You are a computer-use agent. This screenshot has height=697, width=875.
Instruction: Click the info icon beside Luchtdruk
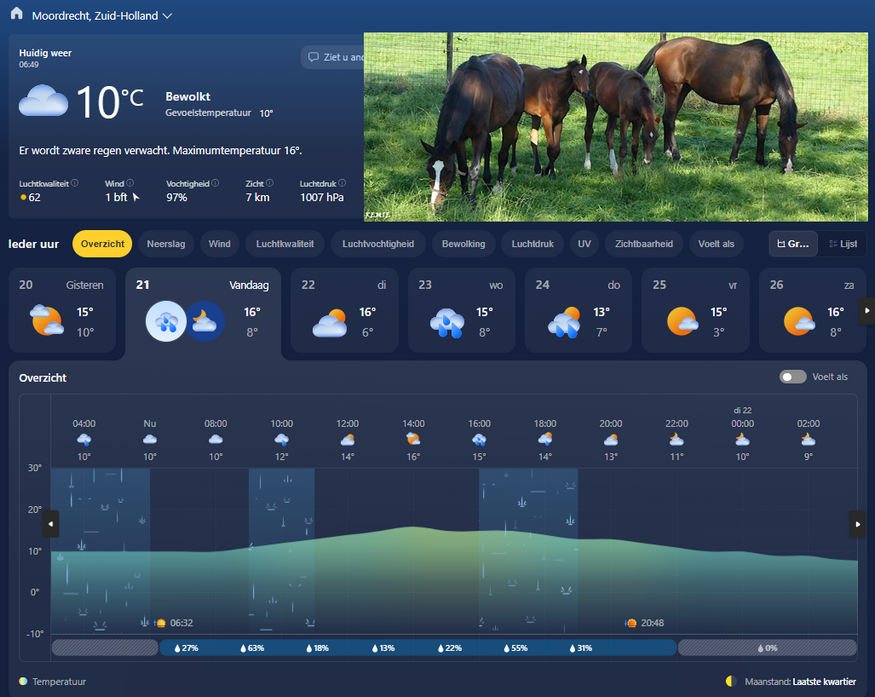(x=342, y=183)
